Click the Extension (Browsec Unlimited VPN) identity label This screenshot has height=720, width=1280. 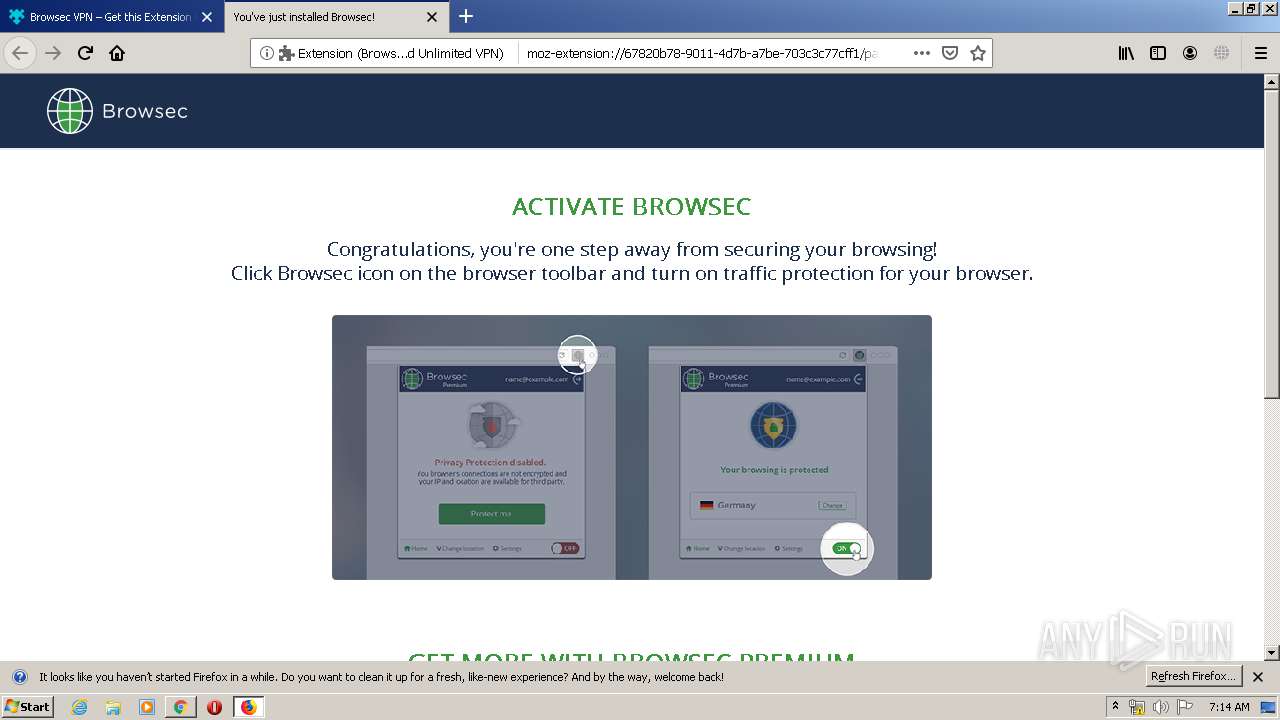click(x=392, y=53)
